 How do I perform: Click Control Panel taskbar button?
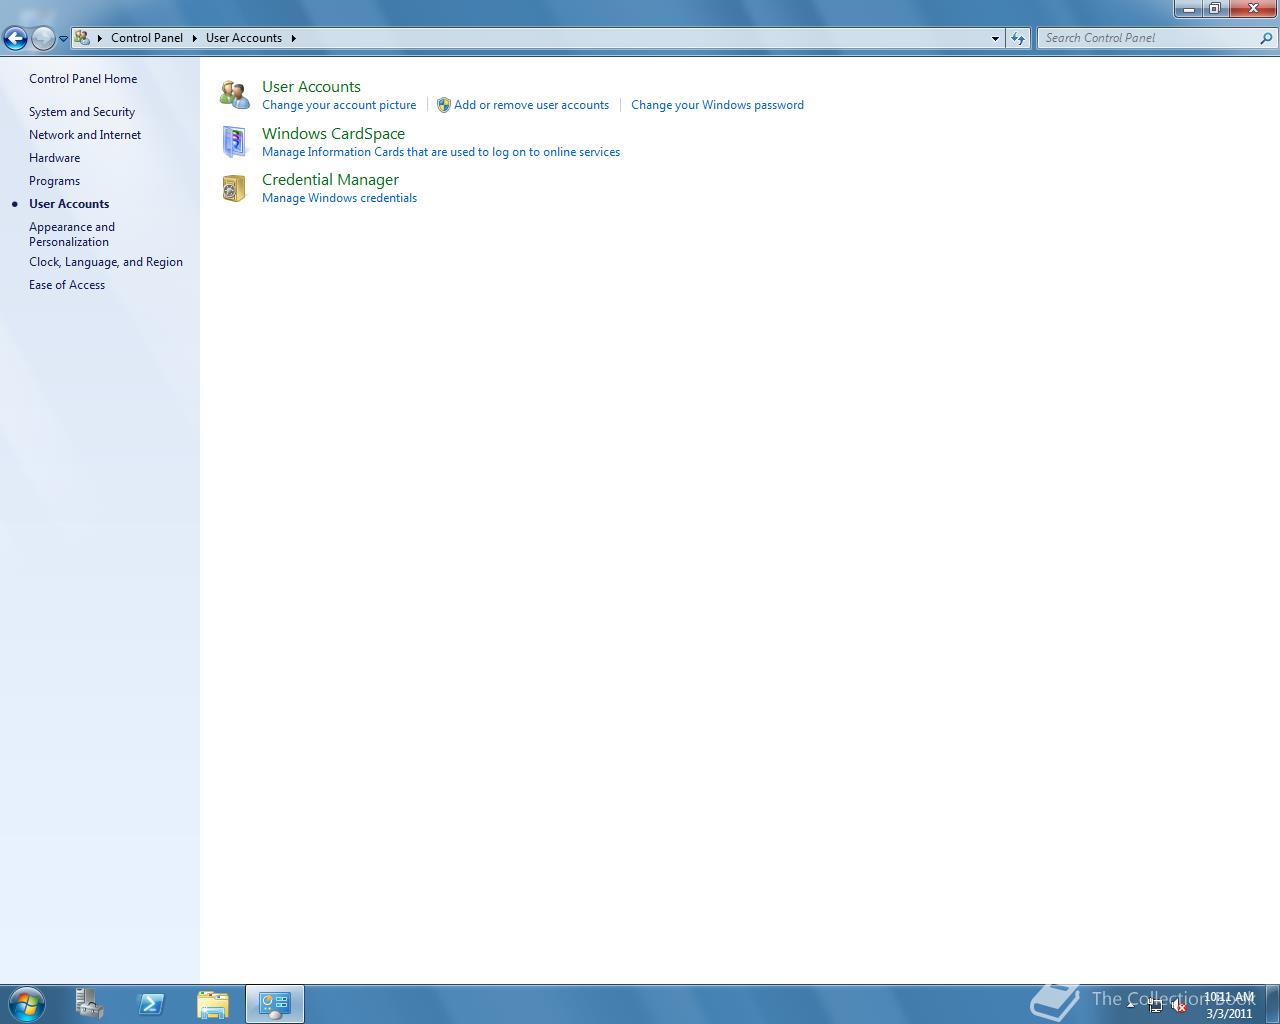coord(275,1004)
